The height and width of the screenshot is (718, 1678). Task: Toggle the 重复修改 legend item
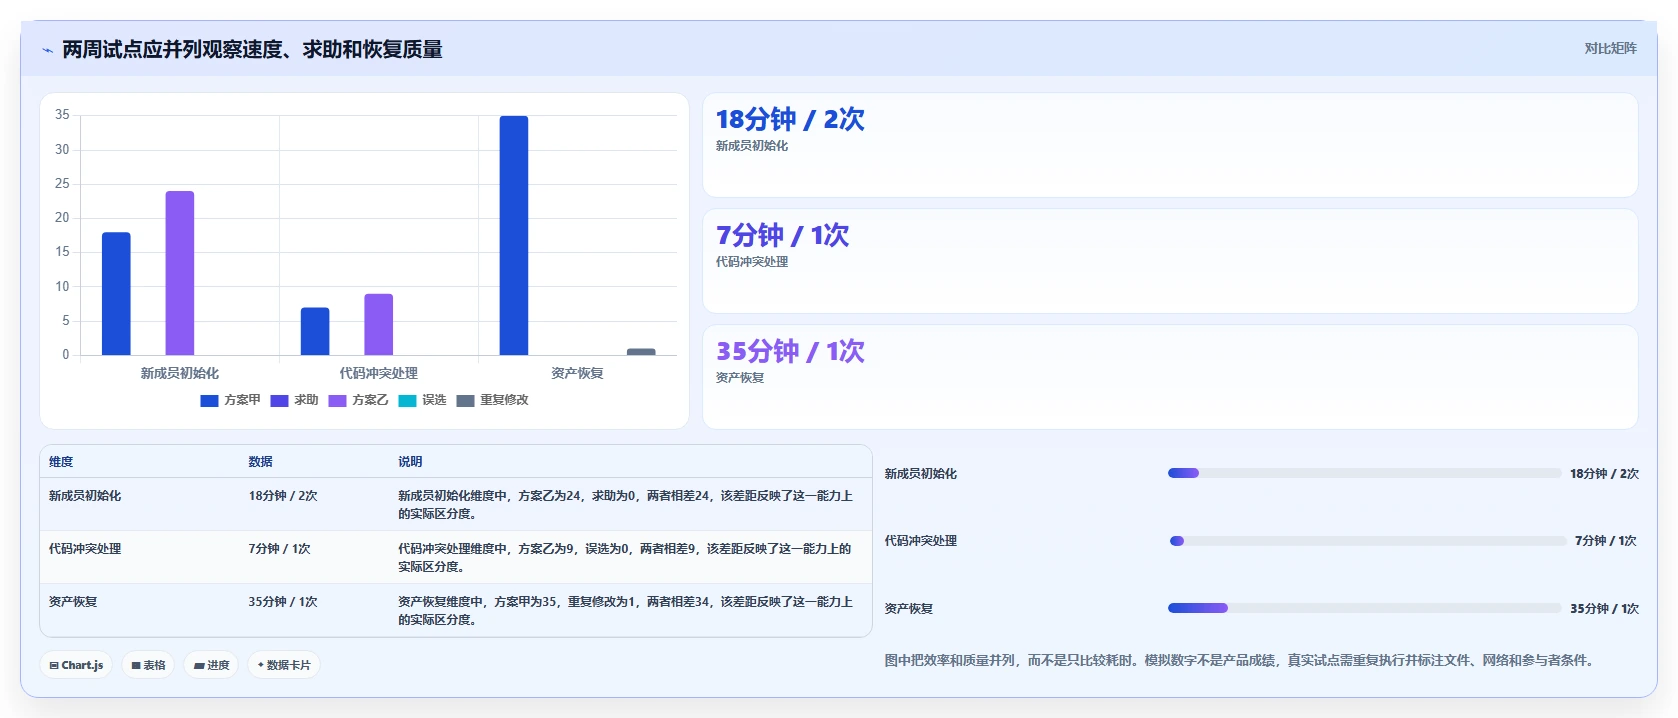[x=492, y=400]
